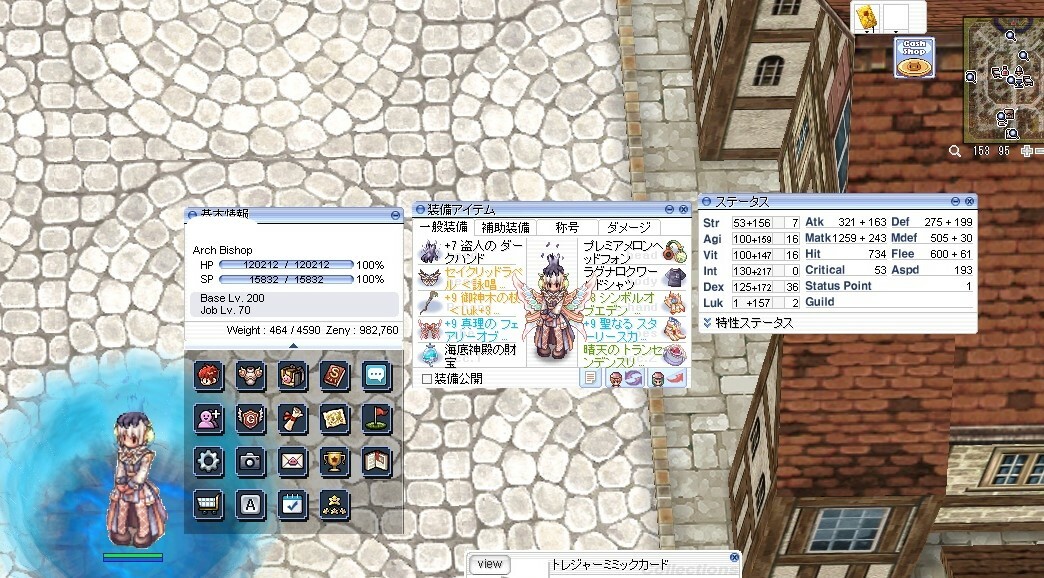Viewport: 1044px width, 578px height.
Task: Collapse the basic info menu arrow
Action: (x=294, y=346)
